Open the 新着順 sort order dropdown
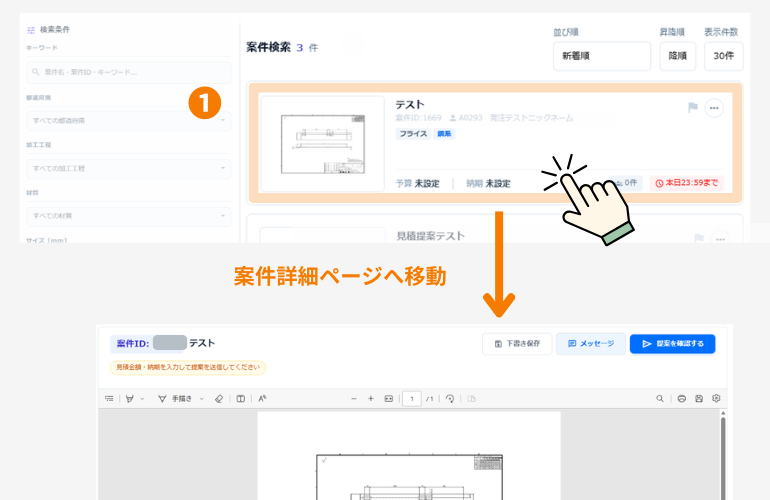Viewport: 770px width, 500px height. coord(602,56)
